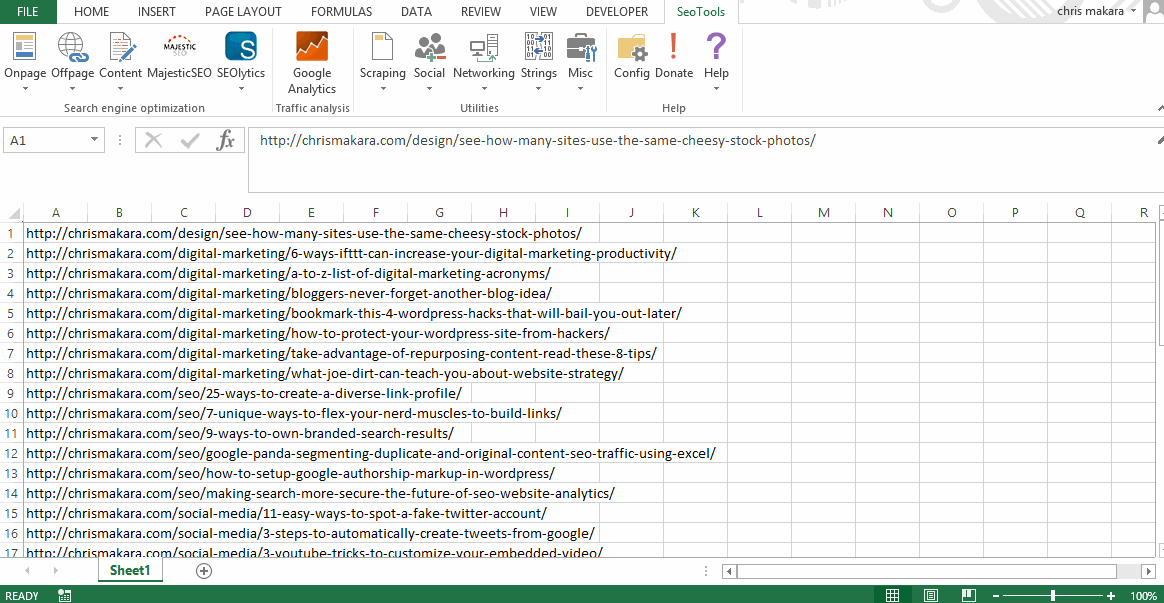Expand the Onpage dropdown arrow
Viewport: 1164px width, 603px height.
click(x=24, y=88)
